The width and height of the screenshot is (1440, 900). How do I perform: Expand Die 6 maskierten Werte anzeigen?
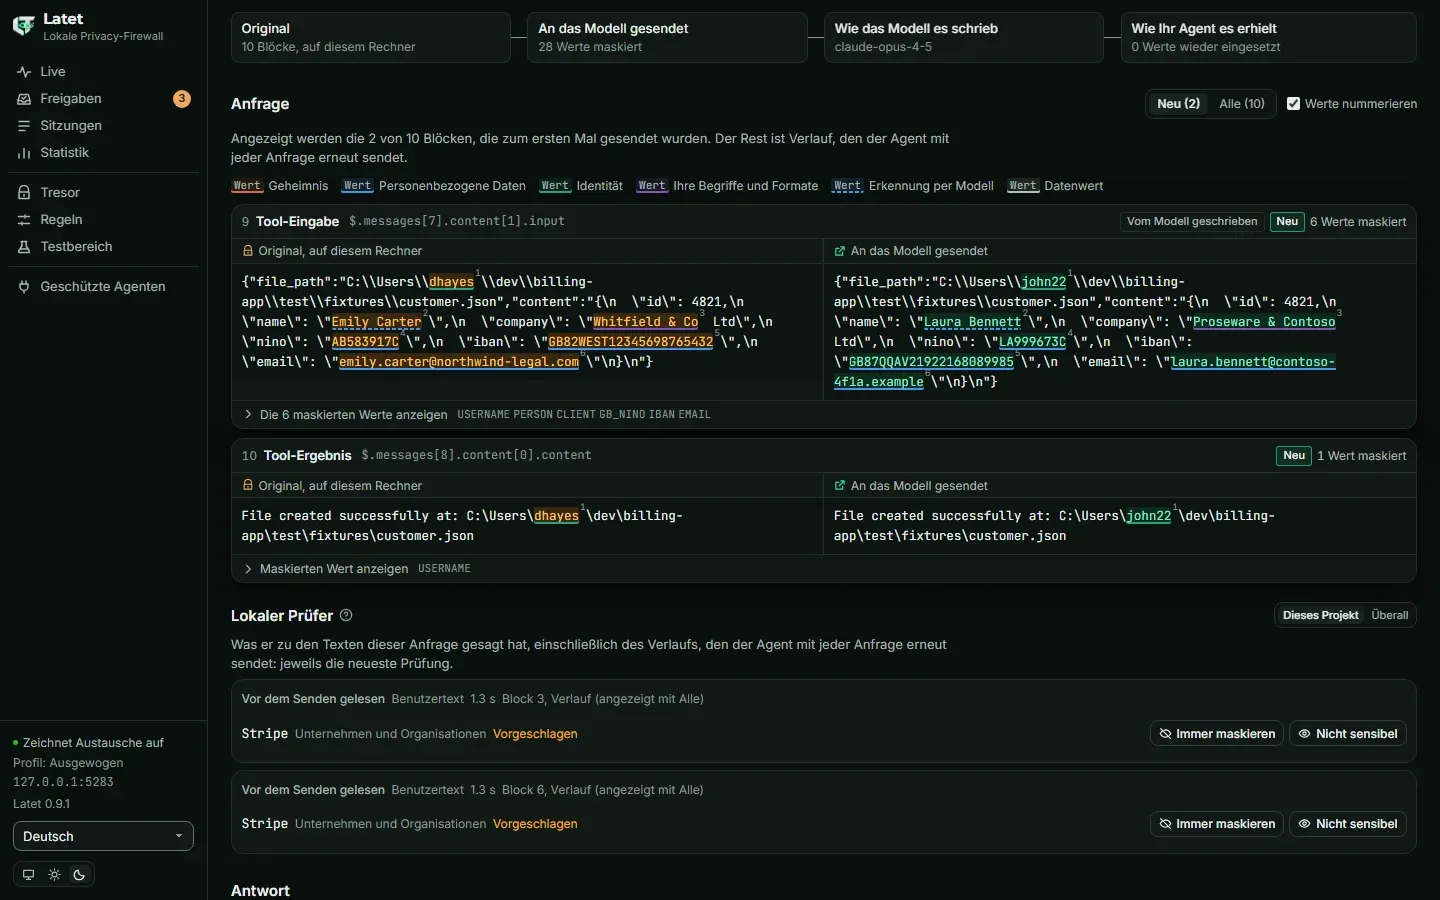point(353,415)
